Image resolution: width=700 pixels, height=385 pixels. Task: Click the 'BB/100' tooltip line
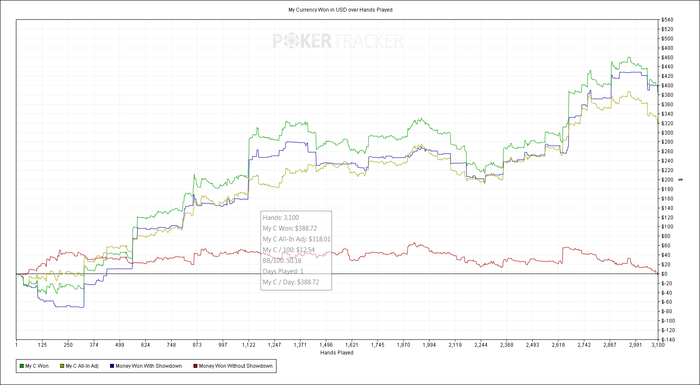click(282, 260)
